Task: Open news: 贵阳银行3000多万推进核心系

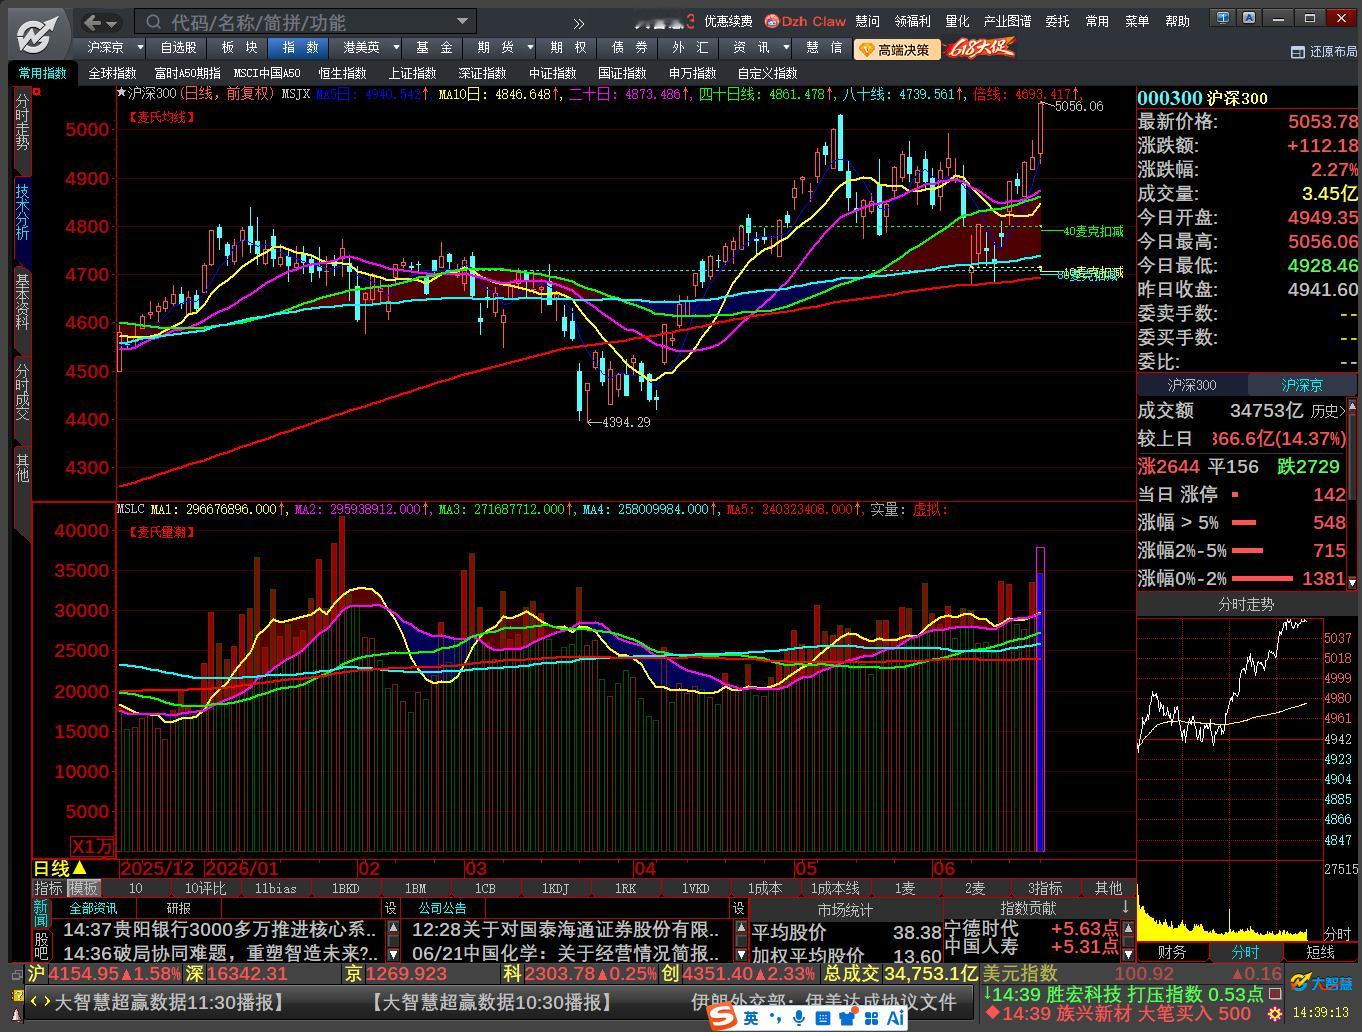Action: point(220,930)
